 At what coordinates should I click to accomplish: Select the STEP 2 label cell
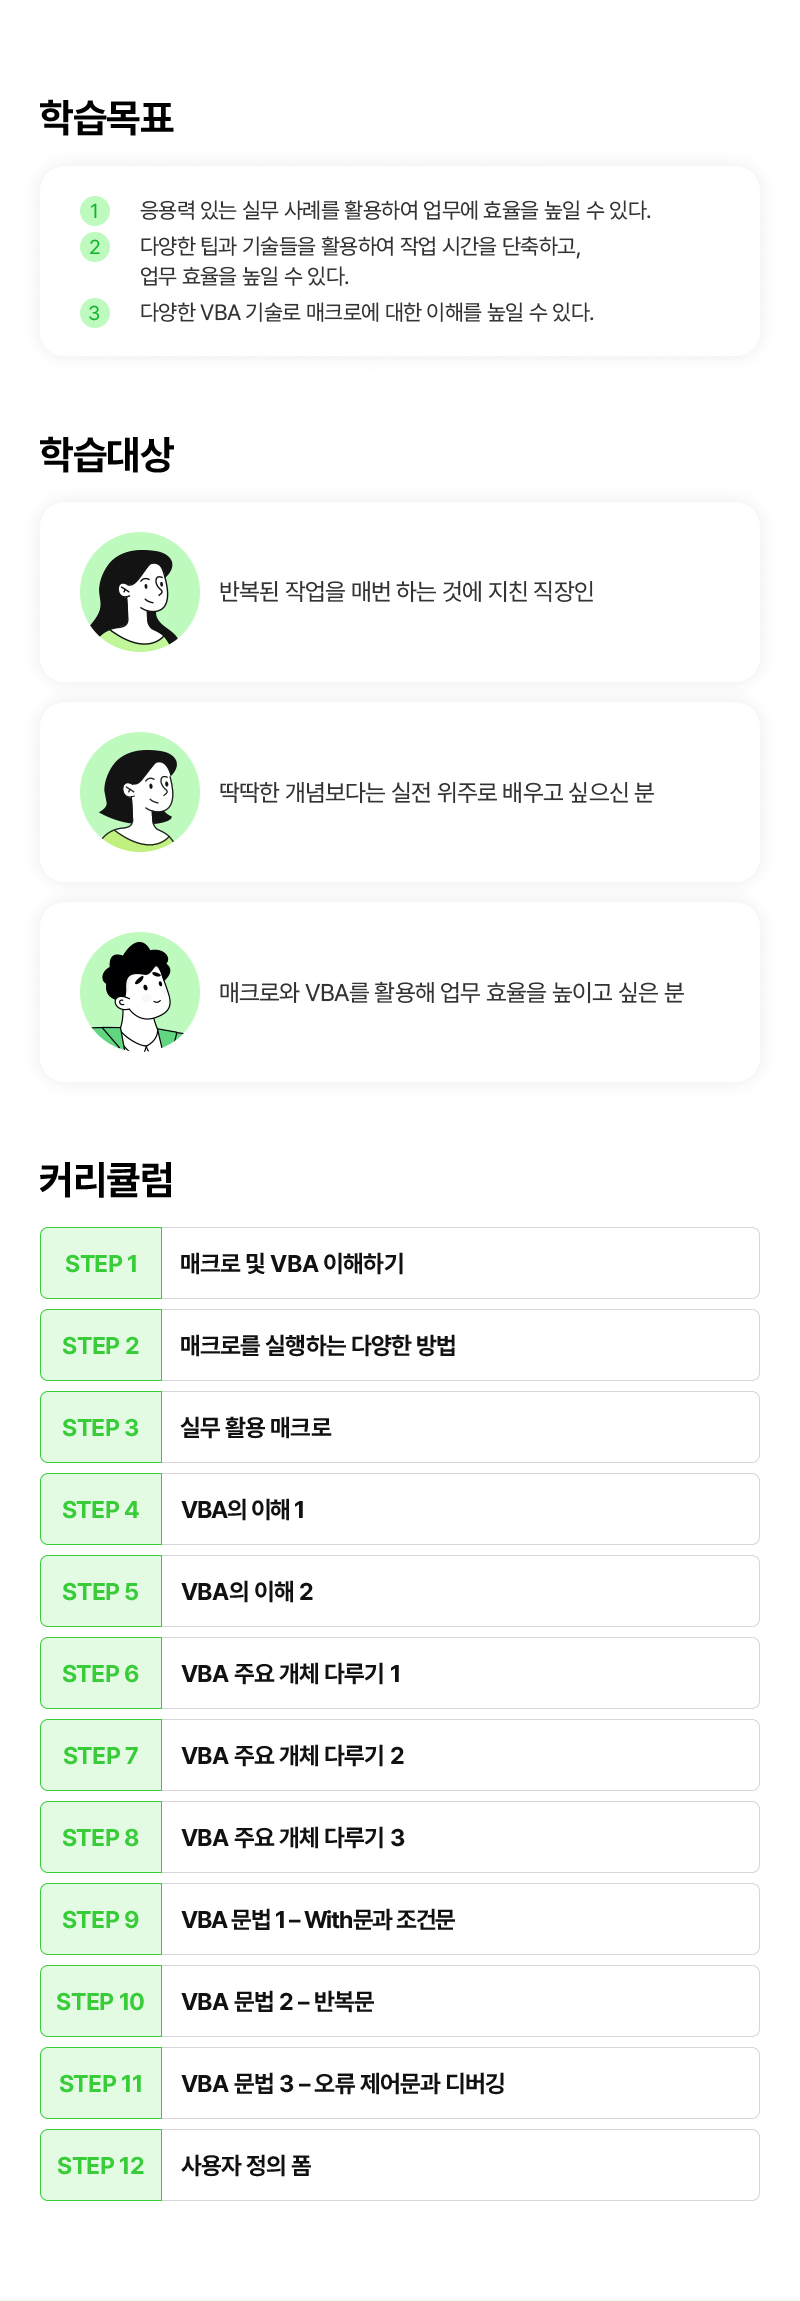pyautogui.click(x=101, y=1346)
